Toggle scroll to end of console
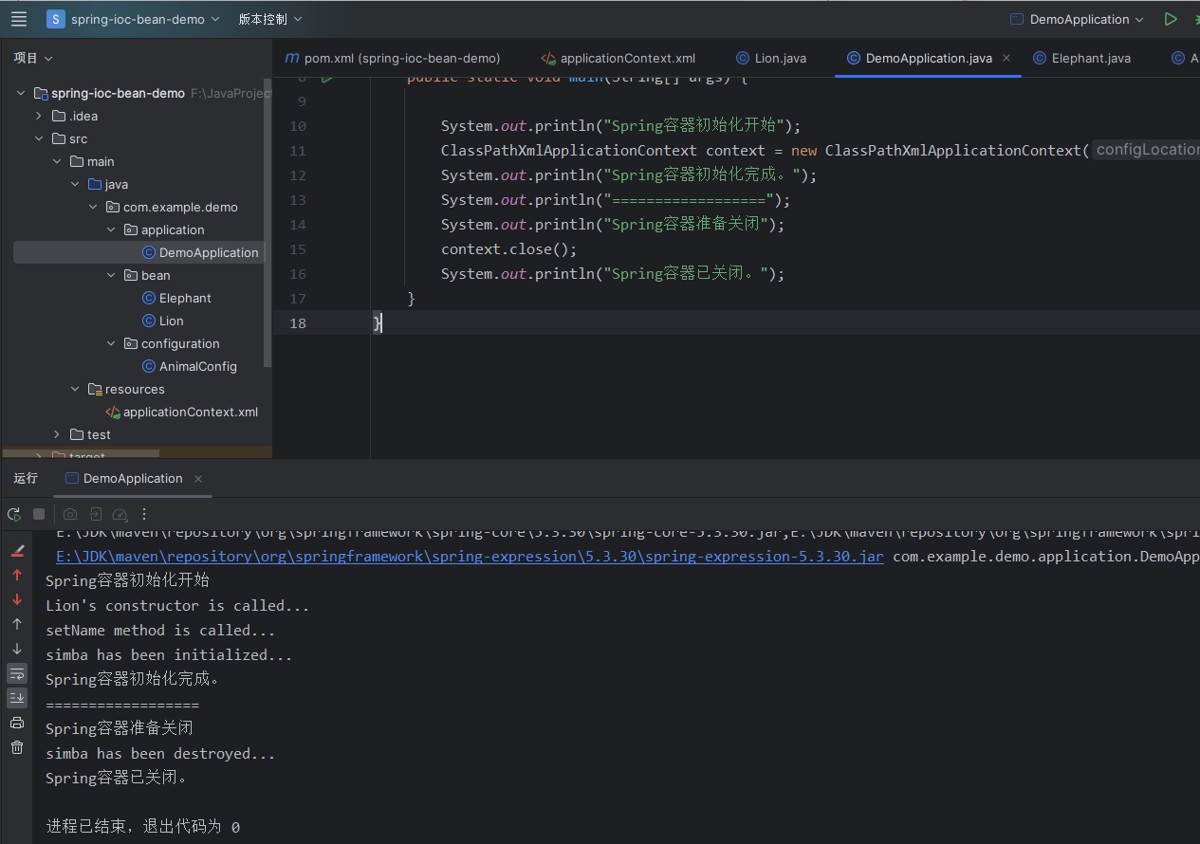Viewport: 1200px width, 844px height. (17, 698)
